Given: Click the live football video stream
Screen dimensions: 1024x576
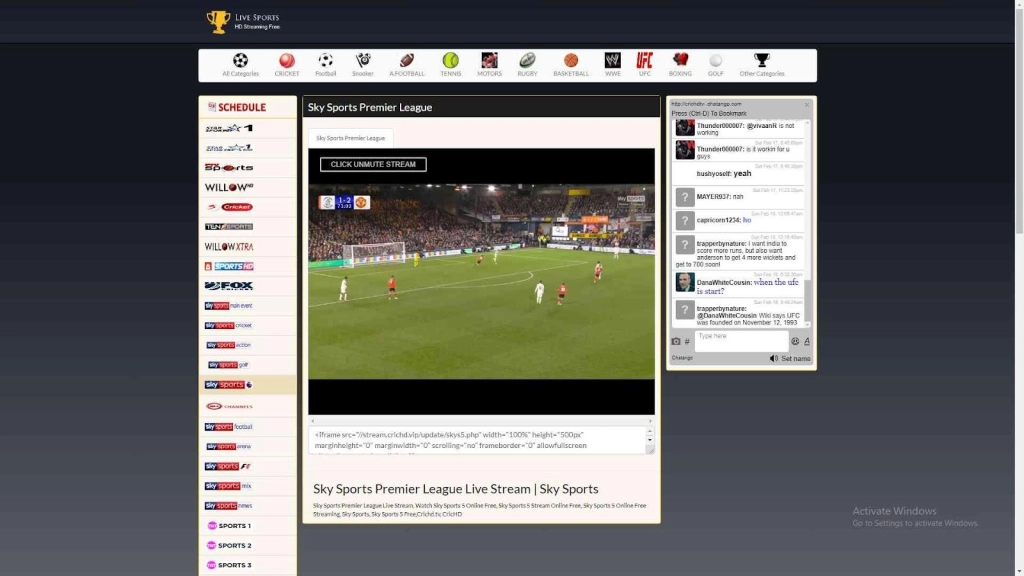Looking at the screenshot, I should (481, 281).
